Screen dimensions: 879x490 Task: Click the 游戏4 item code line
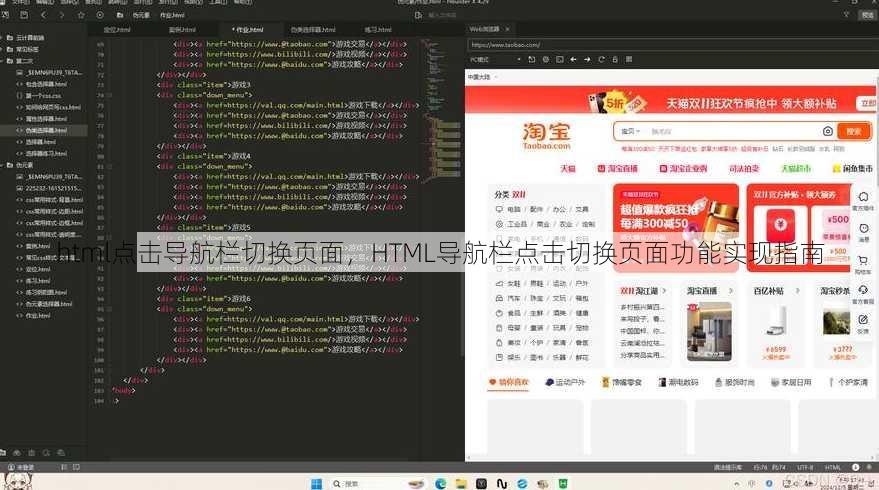pyautogui.click(x=204, y=156)
